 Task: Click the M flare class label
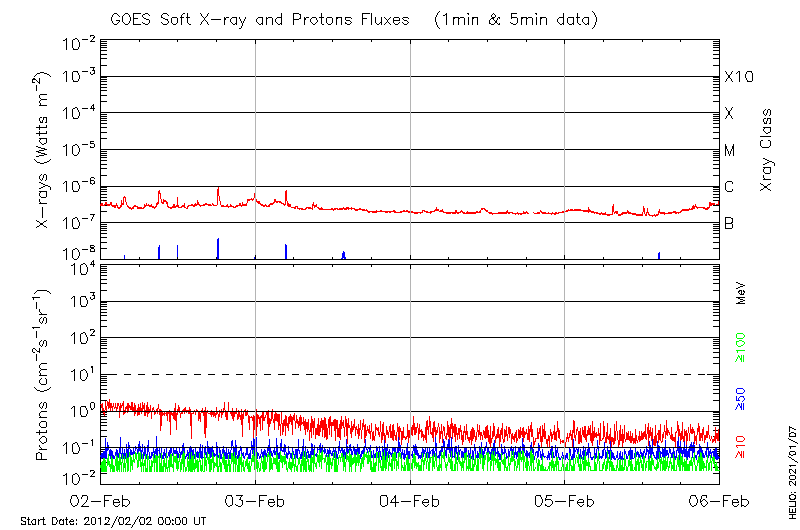pyautogui.click(x=730, y=150)
